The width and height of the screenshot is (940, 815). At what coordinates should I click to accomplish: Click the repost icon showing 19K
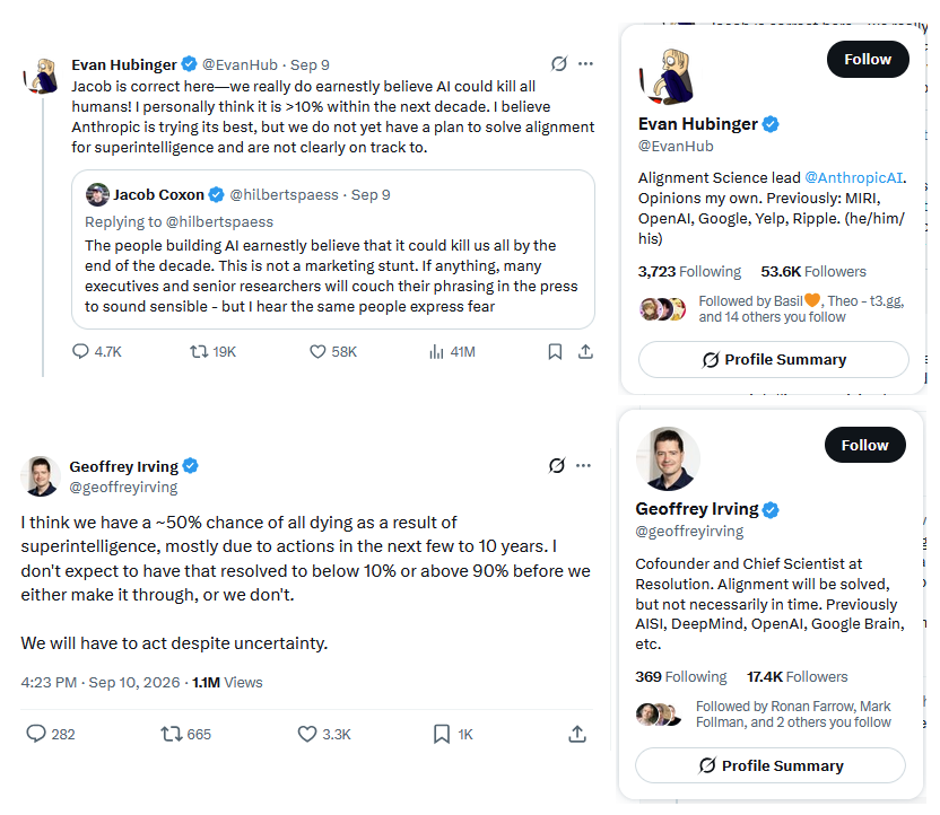(x=198, y=351)
